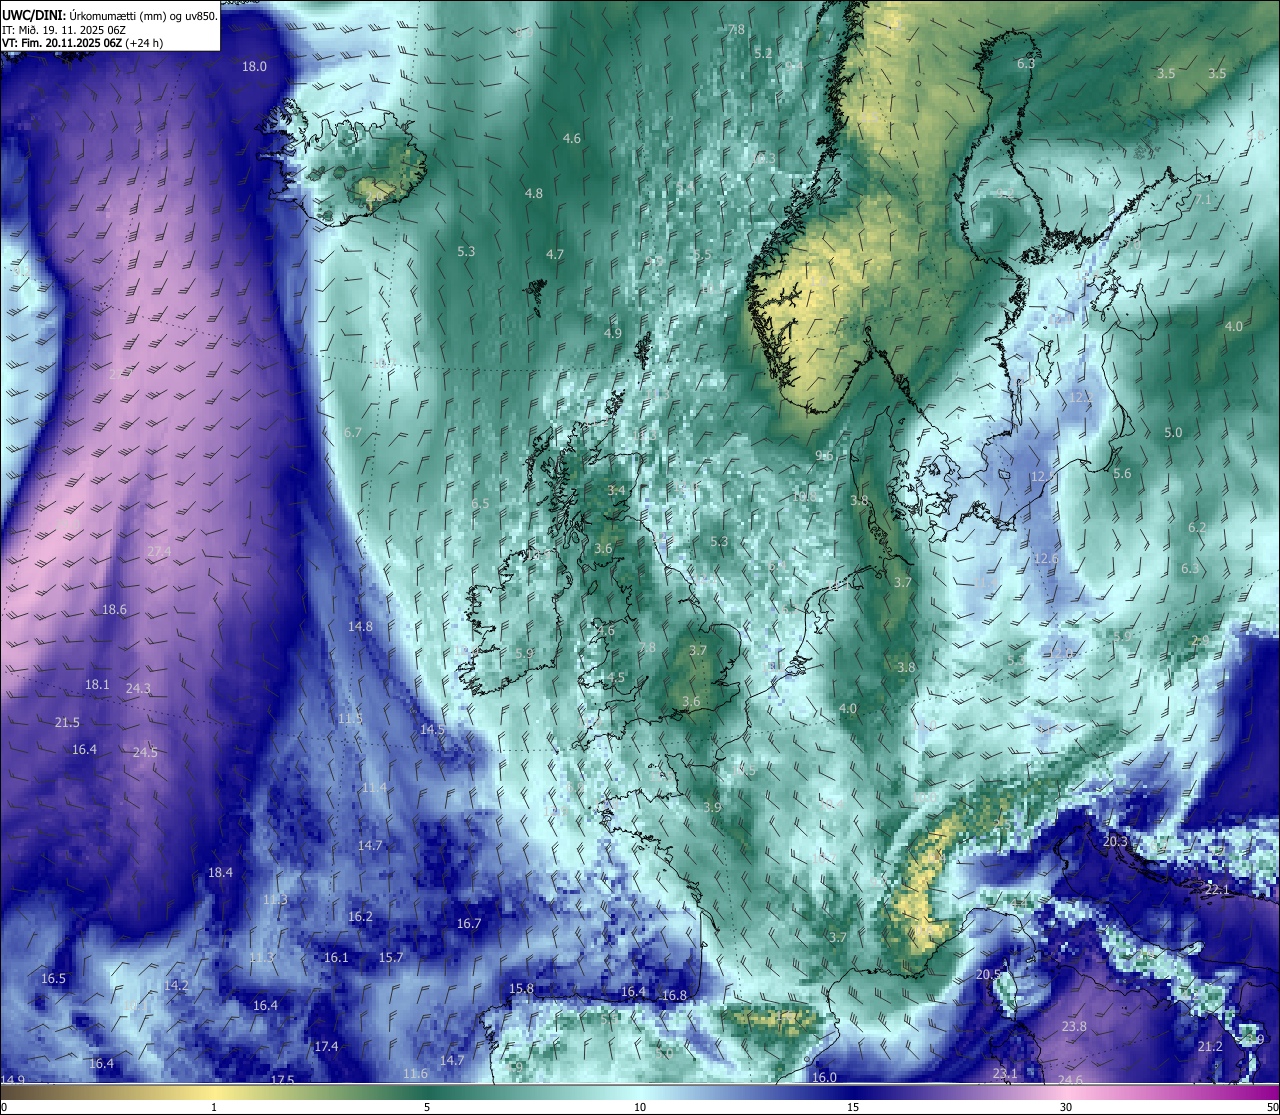Click the map value '18.1'

(97, 685)
